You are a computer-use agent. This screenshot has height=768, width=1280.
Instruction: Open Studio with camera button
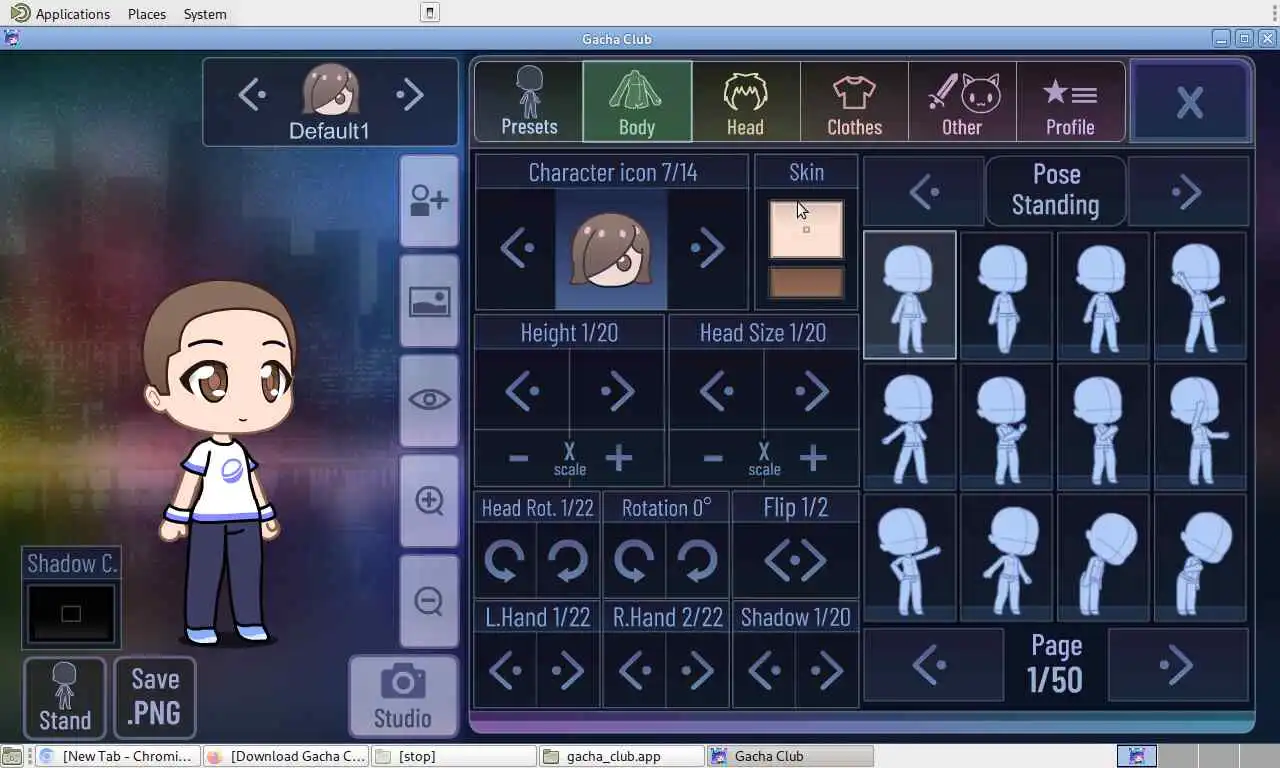[402, 696]
